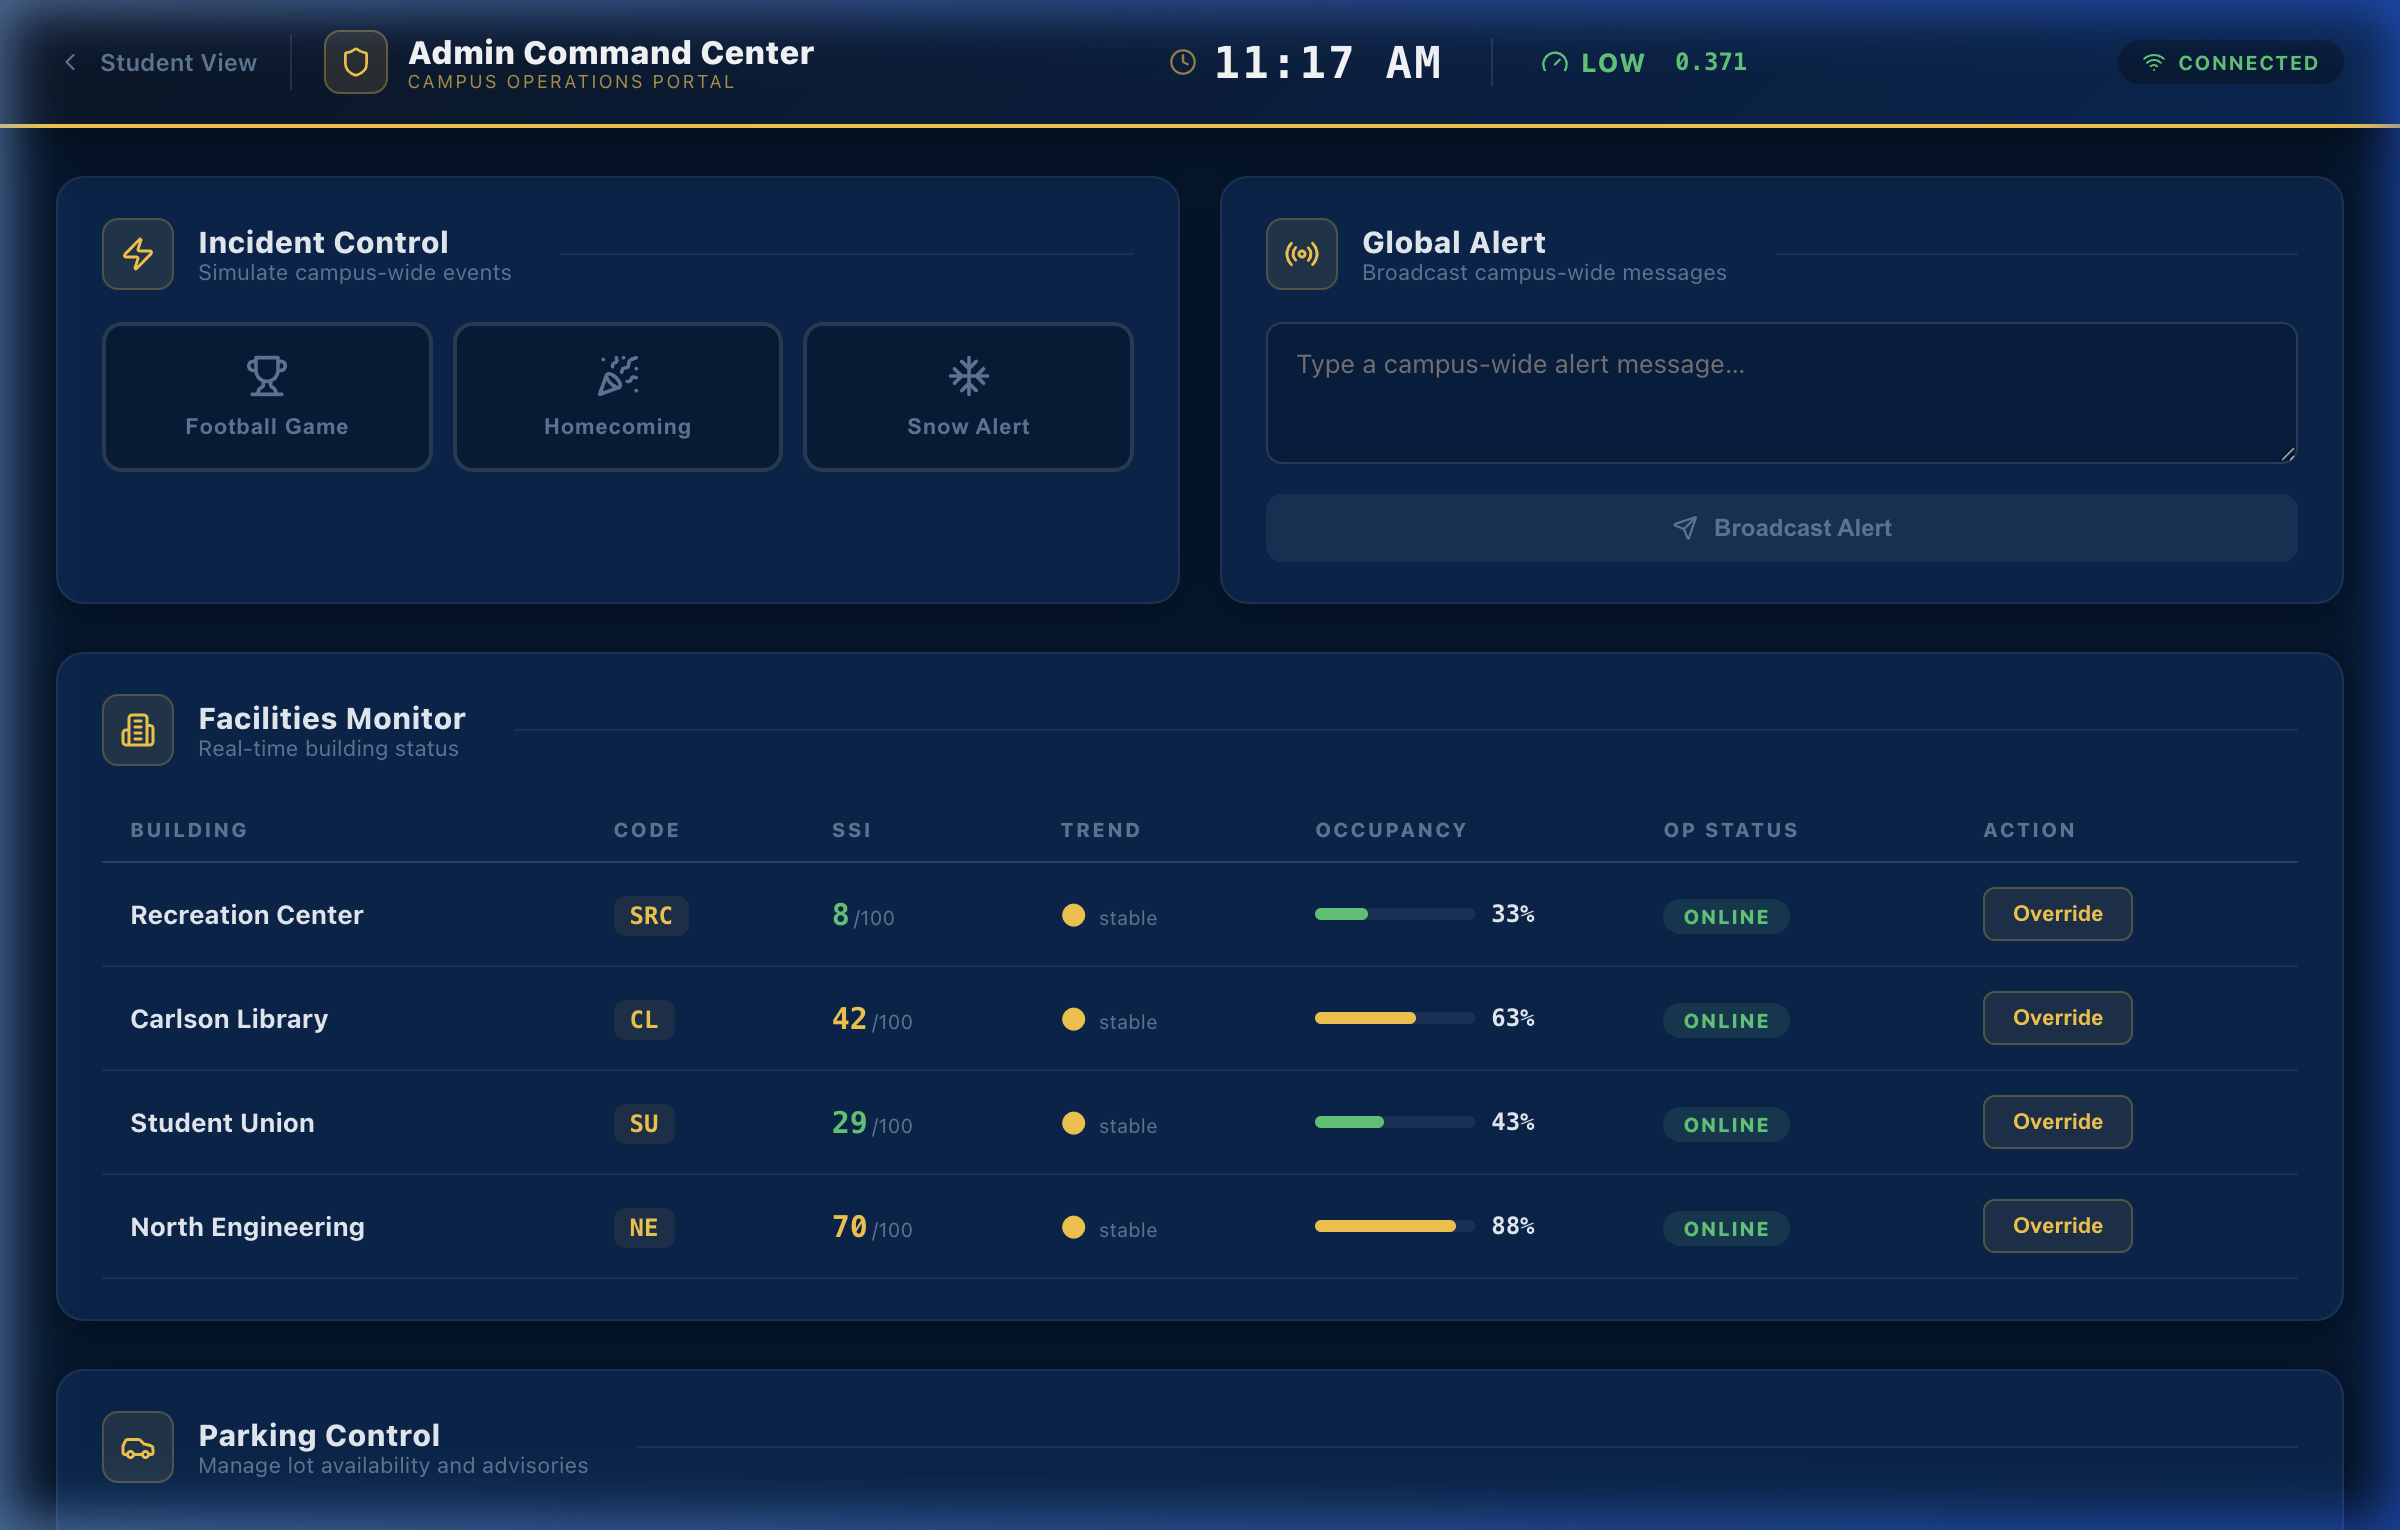
Task: Click the Student Union occupancy bar
Action: pos(1395,1122)
